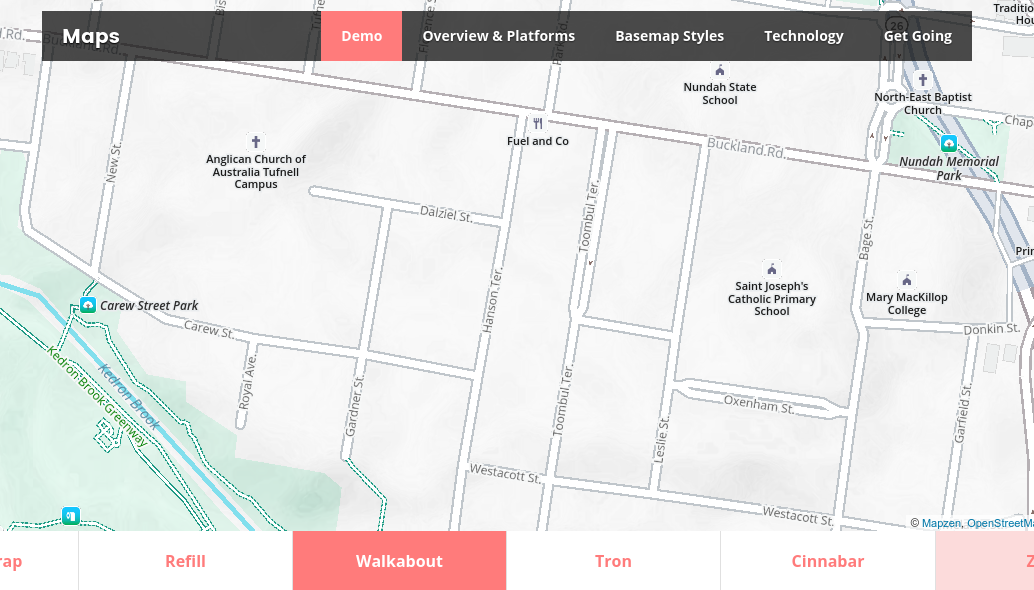This screenshot has height=590, width=1034.
Task: Open the Basemap Styles menu item
Action: pyautogui.click(x=669, y=36)
